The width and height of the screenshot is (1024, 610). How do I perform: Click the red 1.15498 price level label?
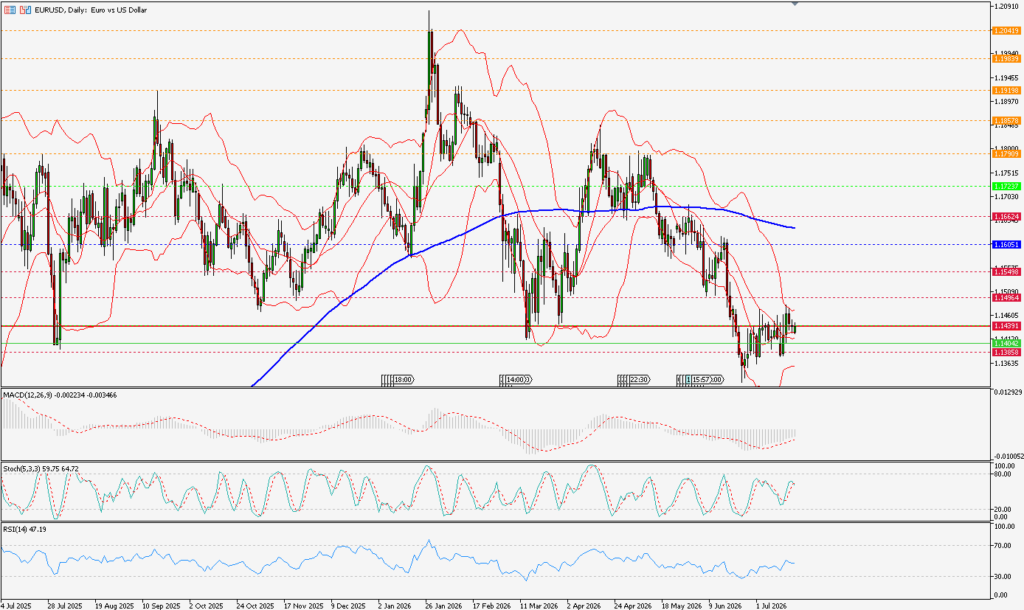(1006, 272)
